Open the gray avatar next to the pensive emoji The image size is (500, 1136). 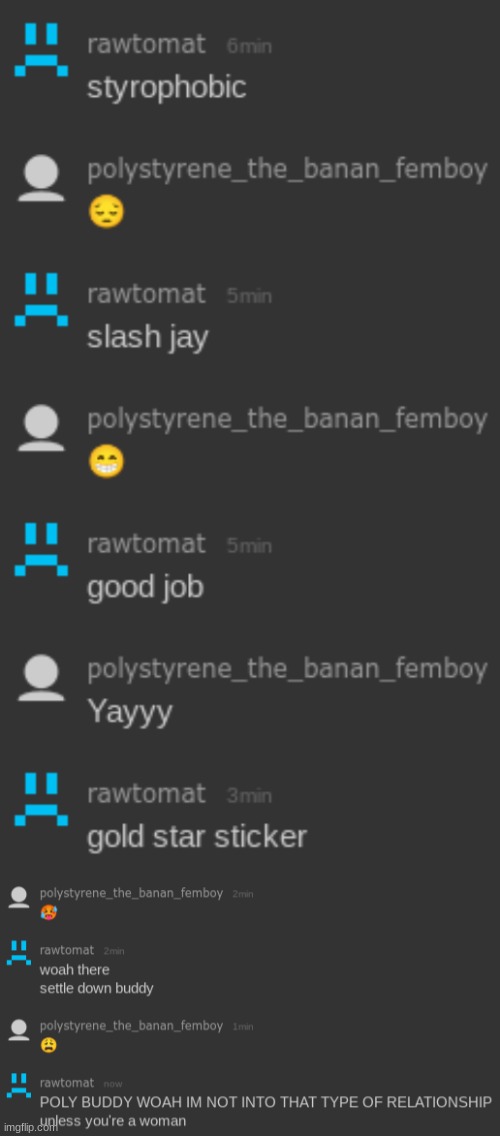tap(41, 178)
